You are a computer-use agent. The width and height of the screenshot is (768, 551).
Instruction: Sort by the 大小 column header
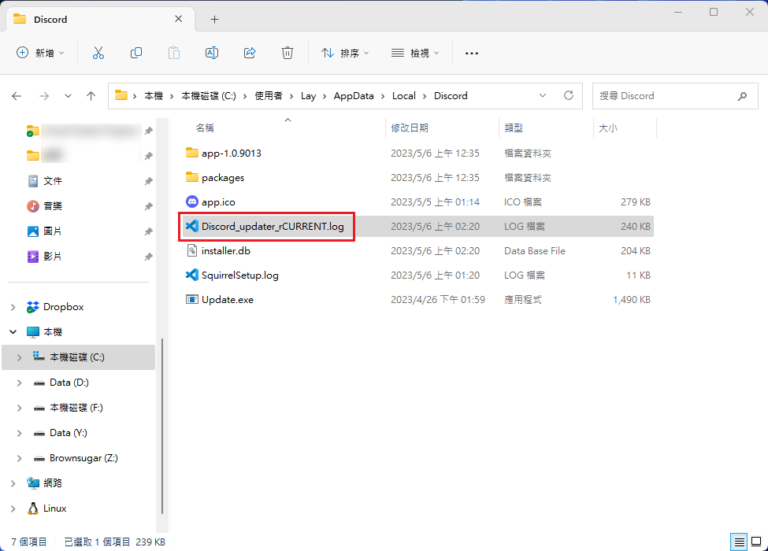(608, 128)
